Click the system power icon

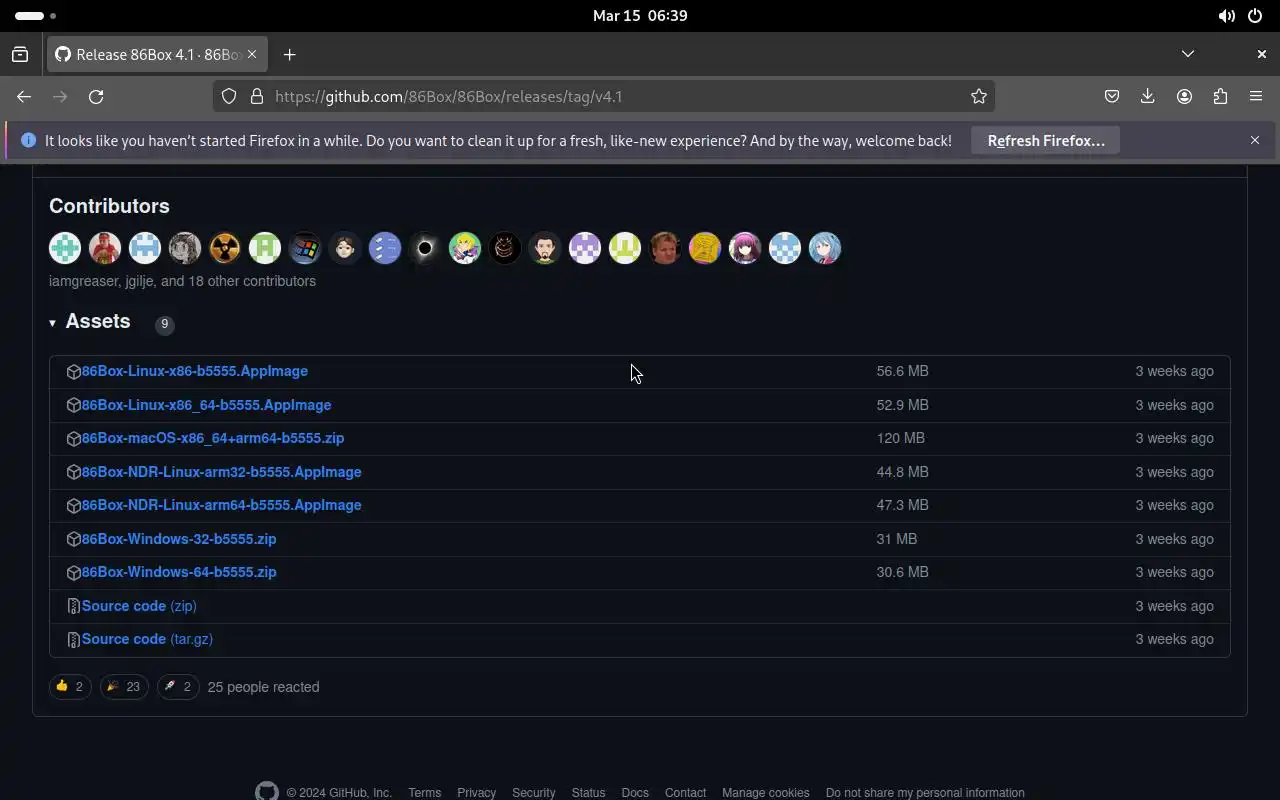[1255, 16]
